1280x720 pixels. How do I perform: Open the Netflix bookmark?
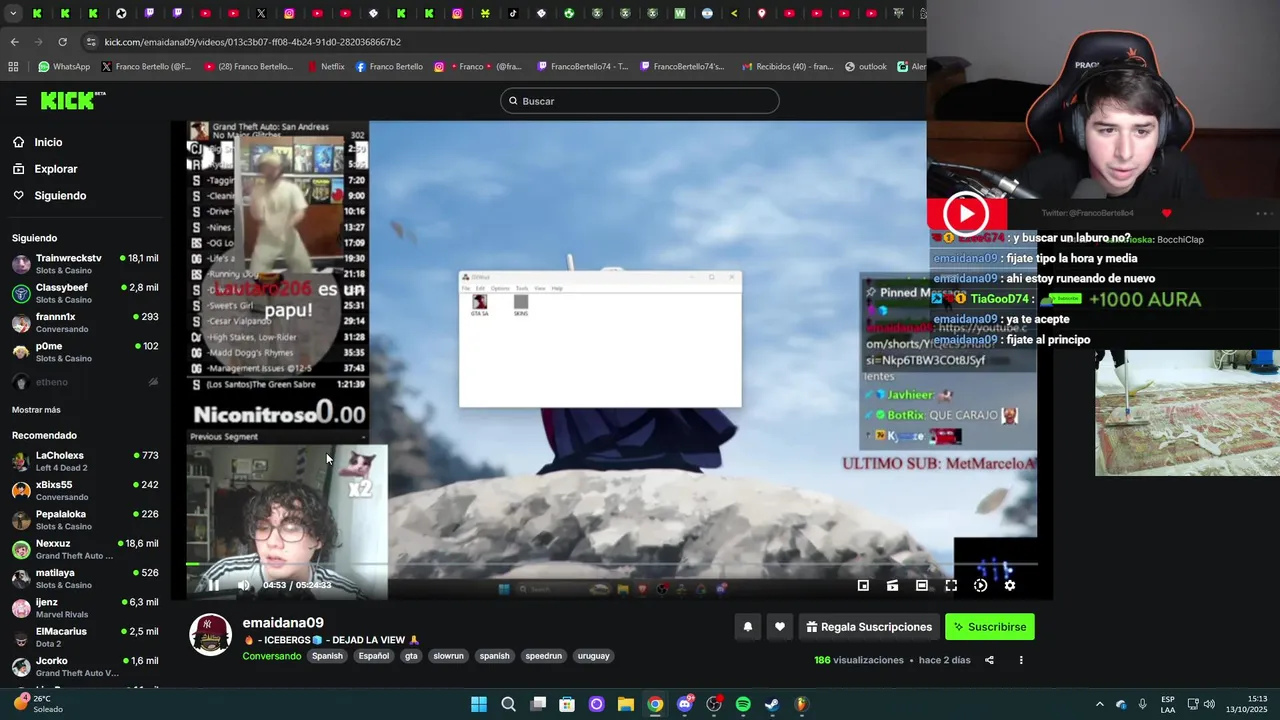point(326,67)
